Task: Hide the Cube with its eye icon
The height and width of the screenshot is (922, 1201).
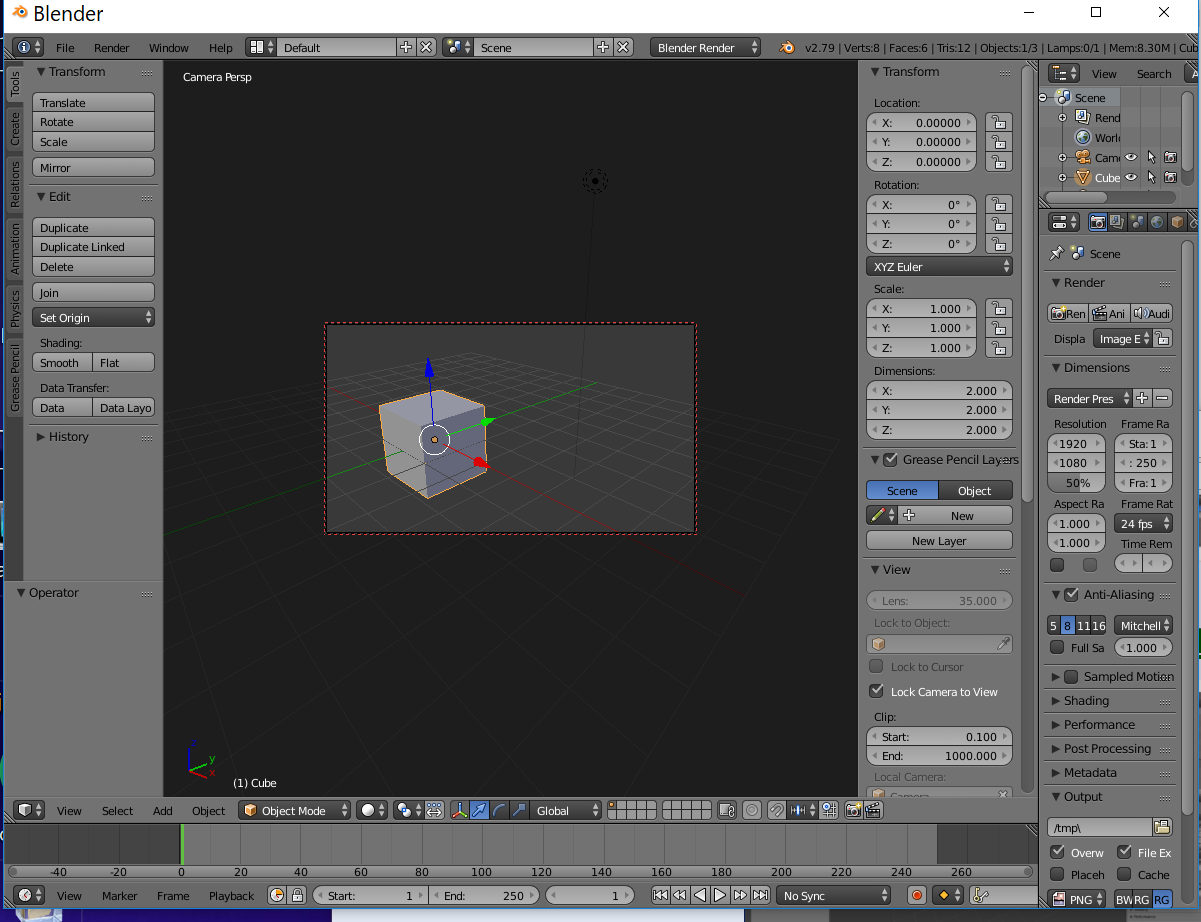Action: pyautogui.click(x=1131, y=177)
